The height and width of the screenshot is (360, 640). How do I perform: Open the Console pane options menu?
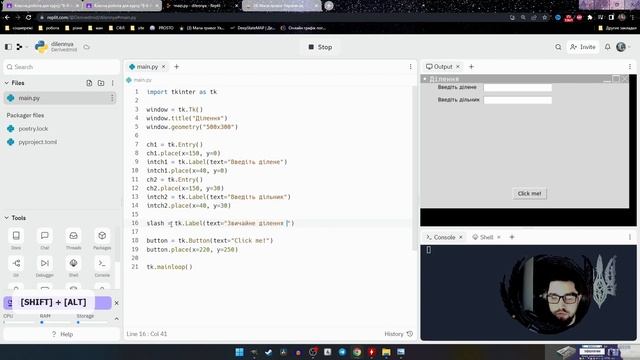pos(629,237)
